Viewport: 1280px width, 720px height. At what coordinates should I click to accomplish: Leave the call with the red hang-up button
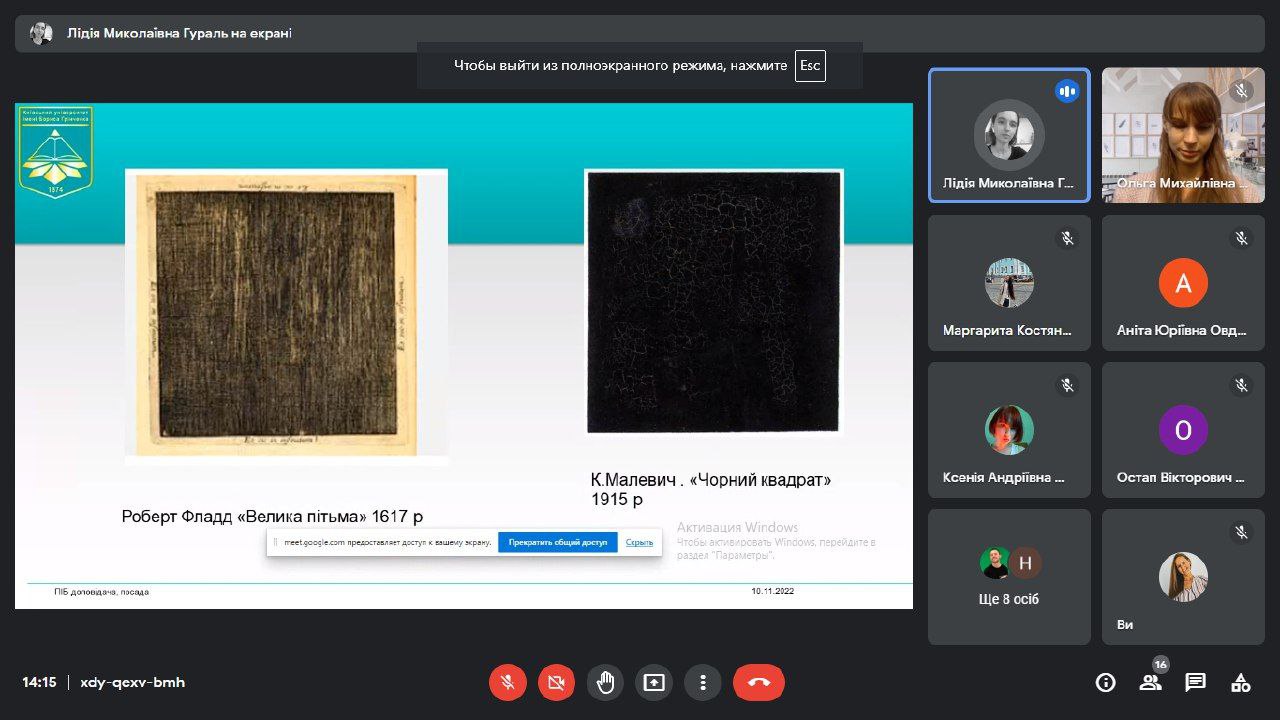pos(758,682)
